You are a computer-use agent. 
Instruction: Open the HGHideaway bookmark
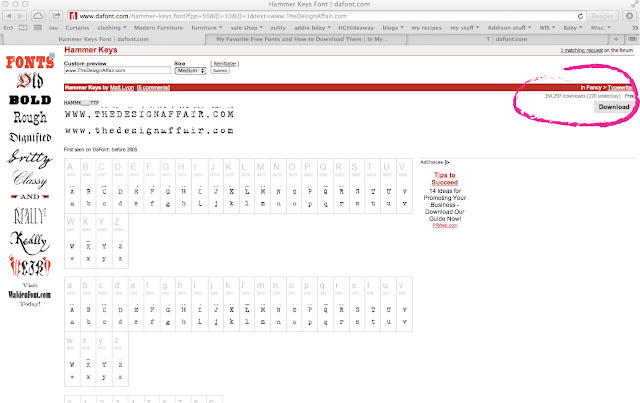356,28
